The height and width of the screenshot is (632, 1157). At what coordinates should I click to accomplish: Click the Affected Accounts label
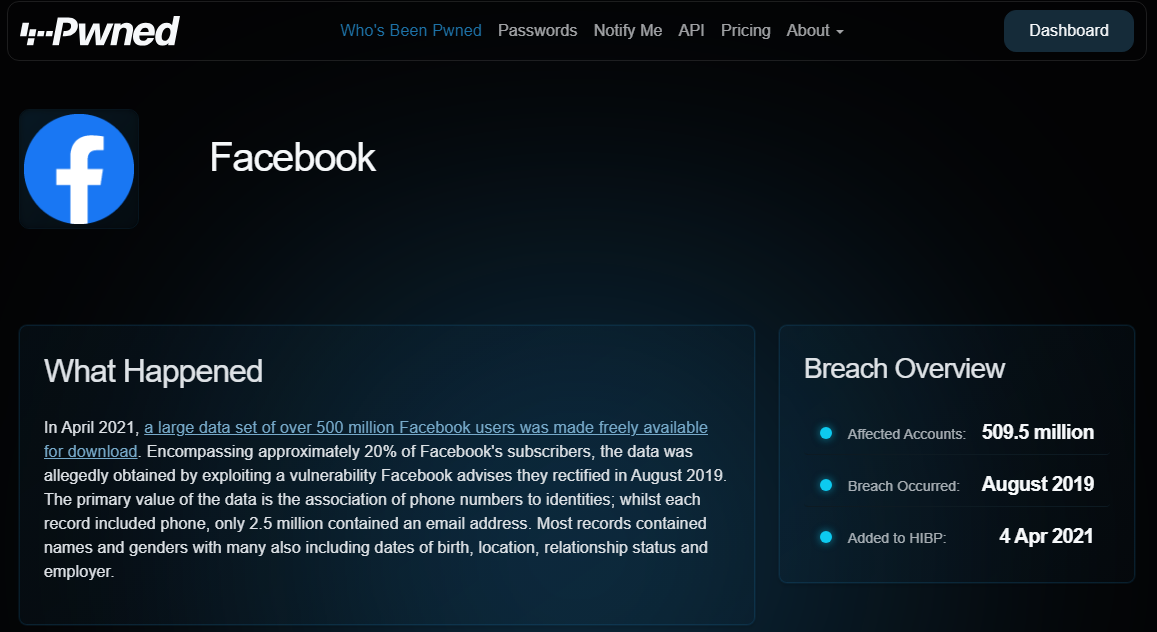tap(906, 434)
